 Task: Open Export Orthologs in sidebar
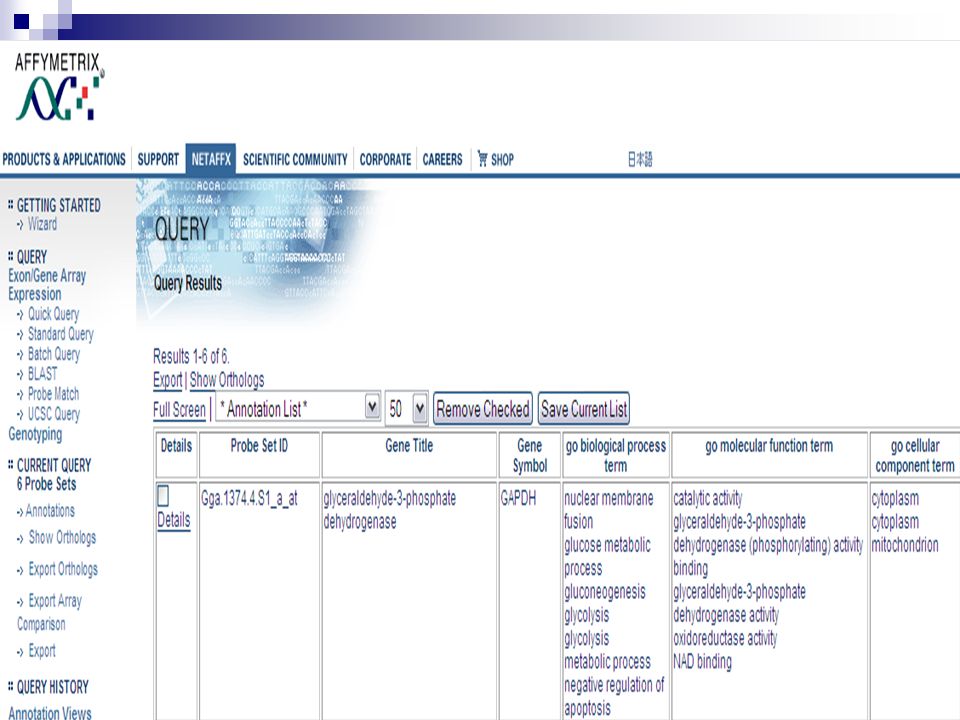63,569
